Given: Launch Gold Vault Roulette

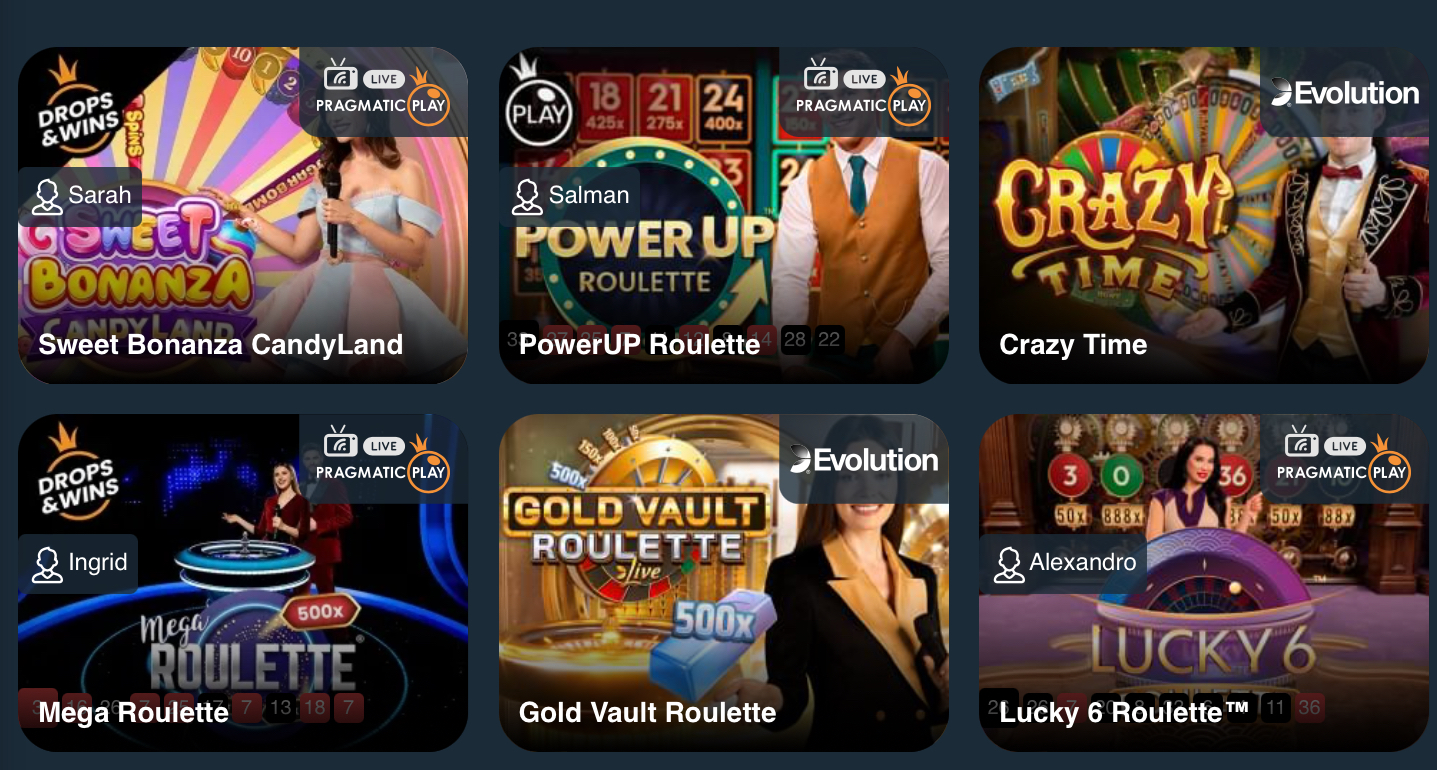Looking at the screenshot, I should [724, 583].
